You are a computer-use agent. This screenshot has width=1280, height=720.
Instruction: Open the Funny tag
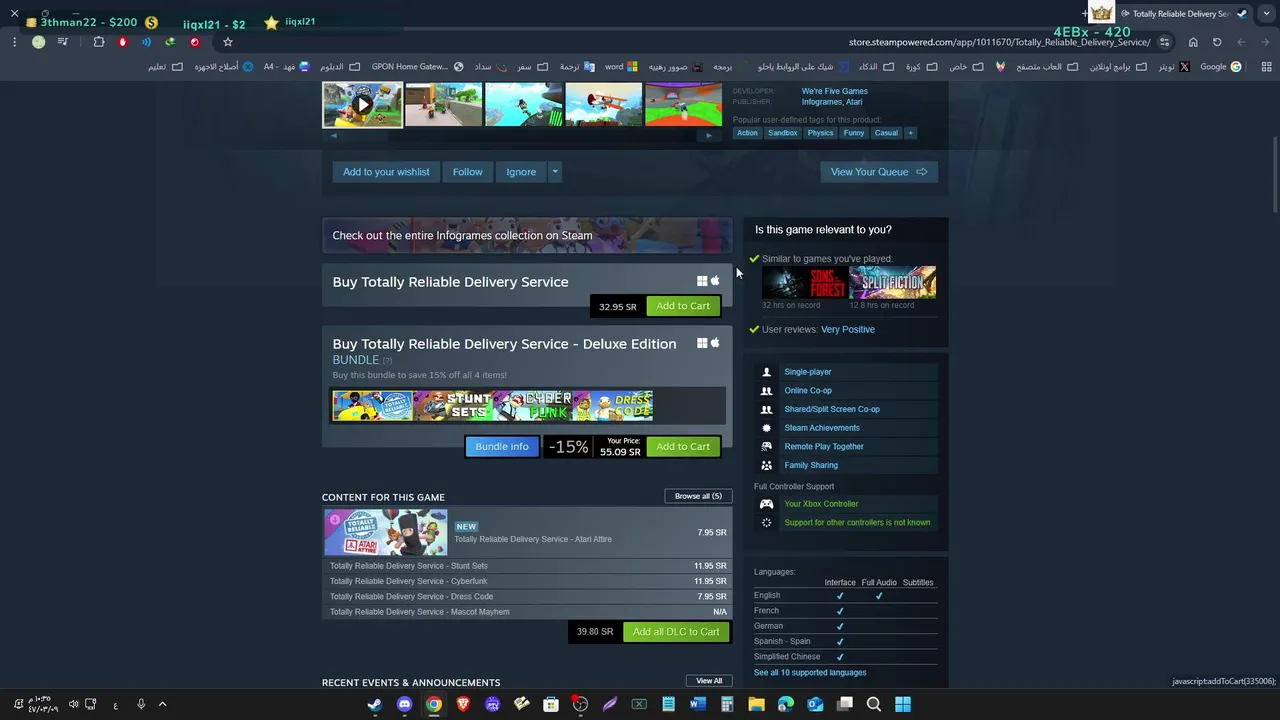(854, 133)
